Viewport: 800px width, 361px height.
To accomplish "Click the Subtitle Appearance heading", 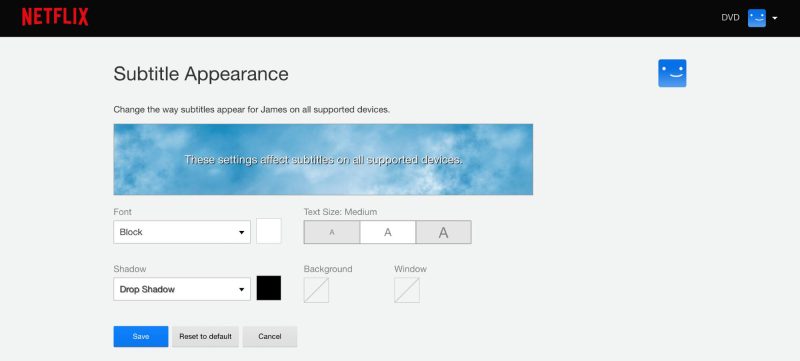I will pyautogui.click(x=201, y=74).
